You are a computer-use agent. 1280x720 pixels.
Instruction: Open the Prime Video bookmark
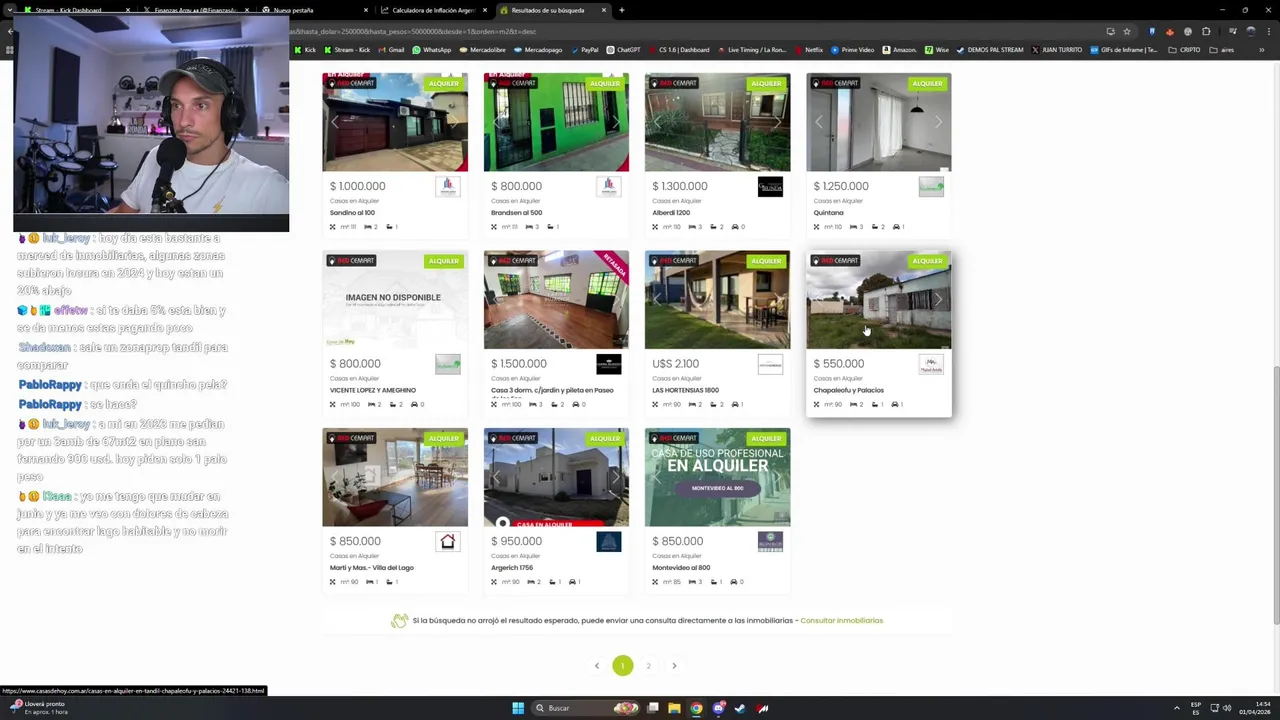click(x=852, y=50)
